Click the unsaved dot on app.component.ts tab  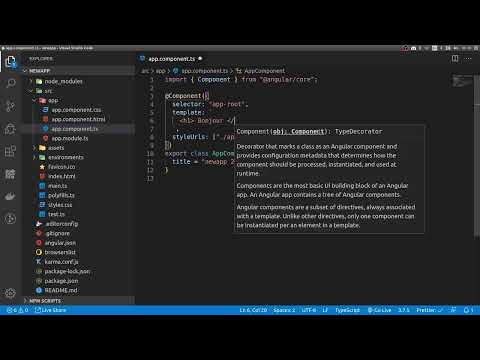tap(200, 59)
